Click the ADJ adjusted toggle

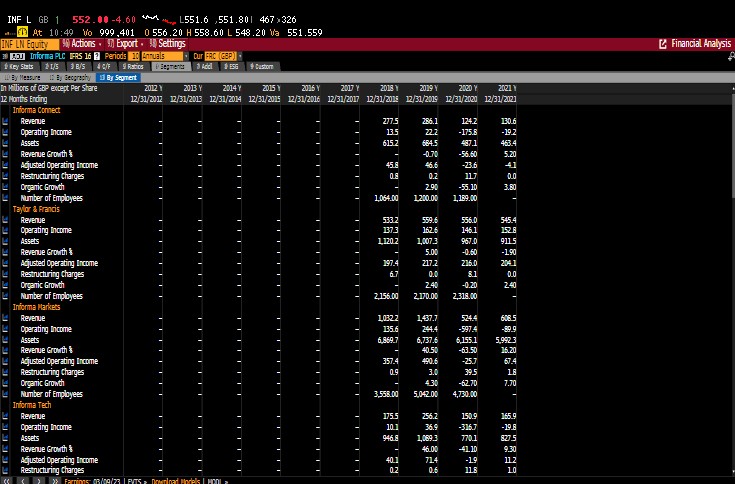[x=17, y=56]
